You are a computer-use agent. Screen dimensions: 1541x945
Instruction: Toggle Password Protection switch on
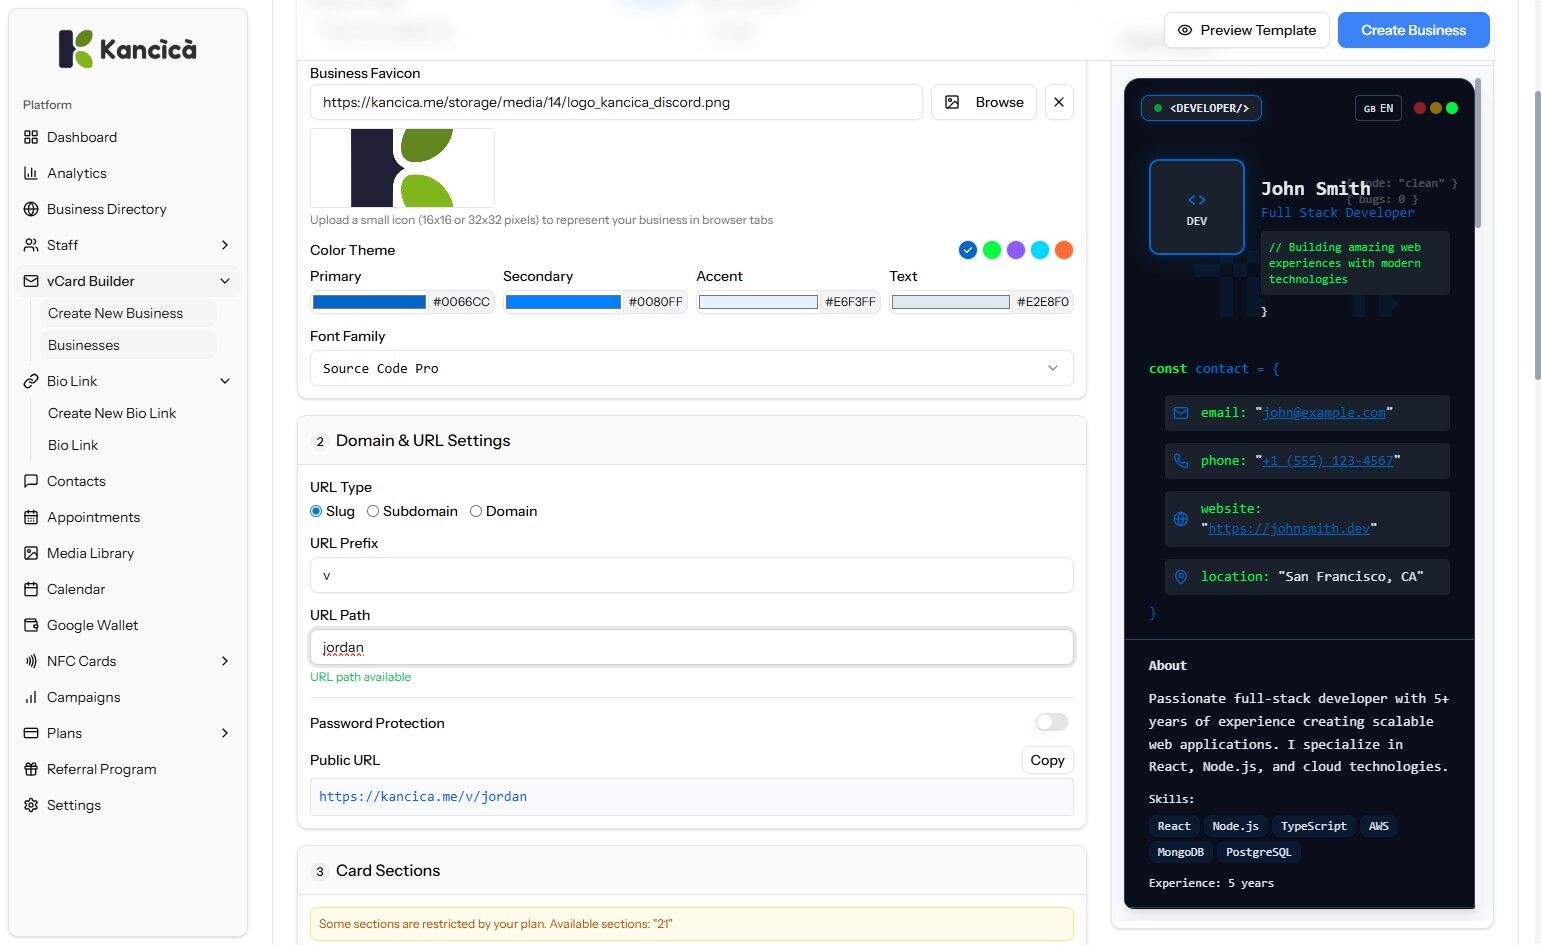coord(1052,722)
